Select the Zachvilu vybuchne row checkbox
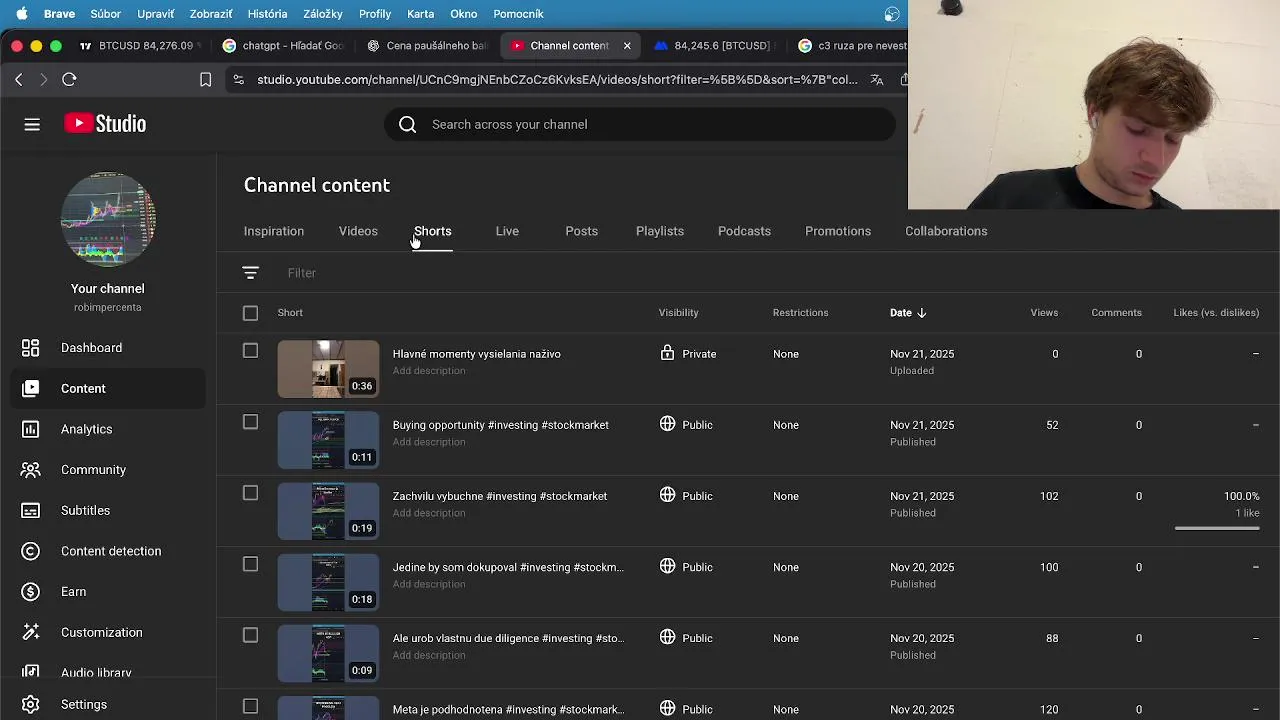1280x720 pixels. [250, 493]
